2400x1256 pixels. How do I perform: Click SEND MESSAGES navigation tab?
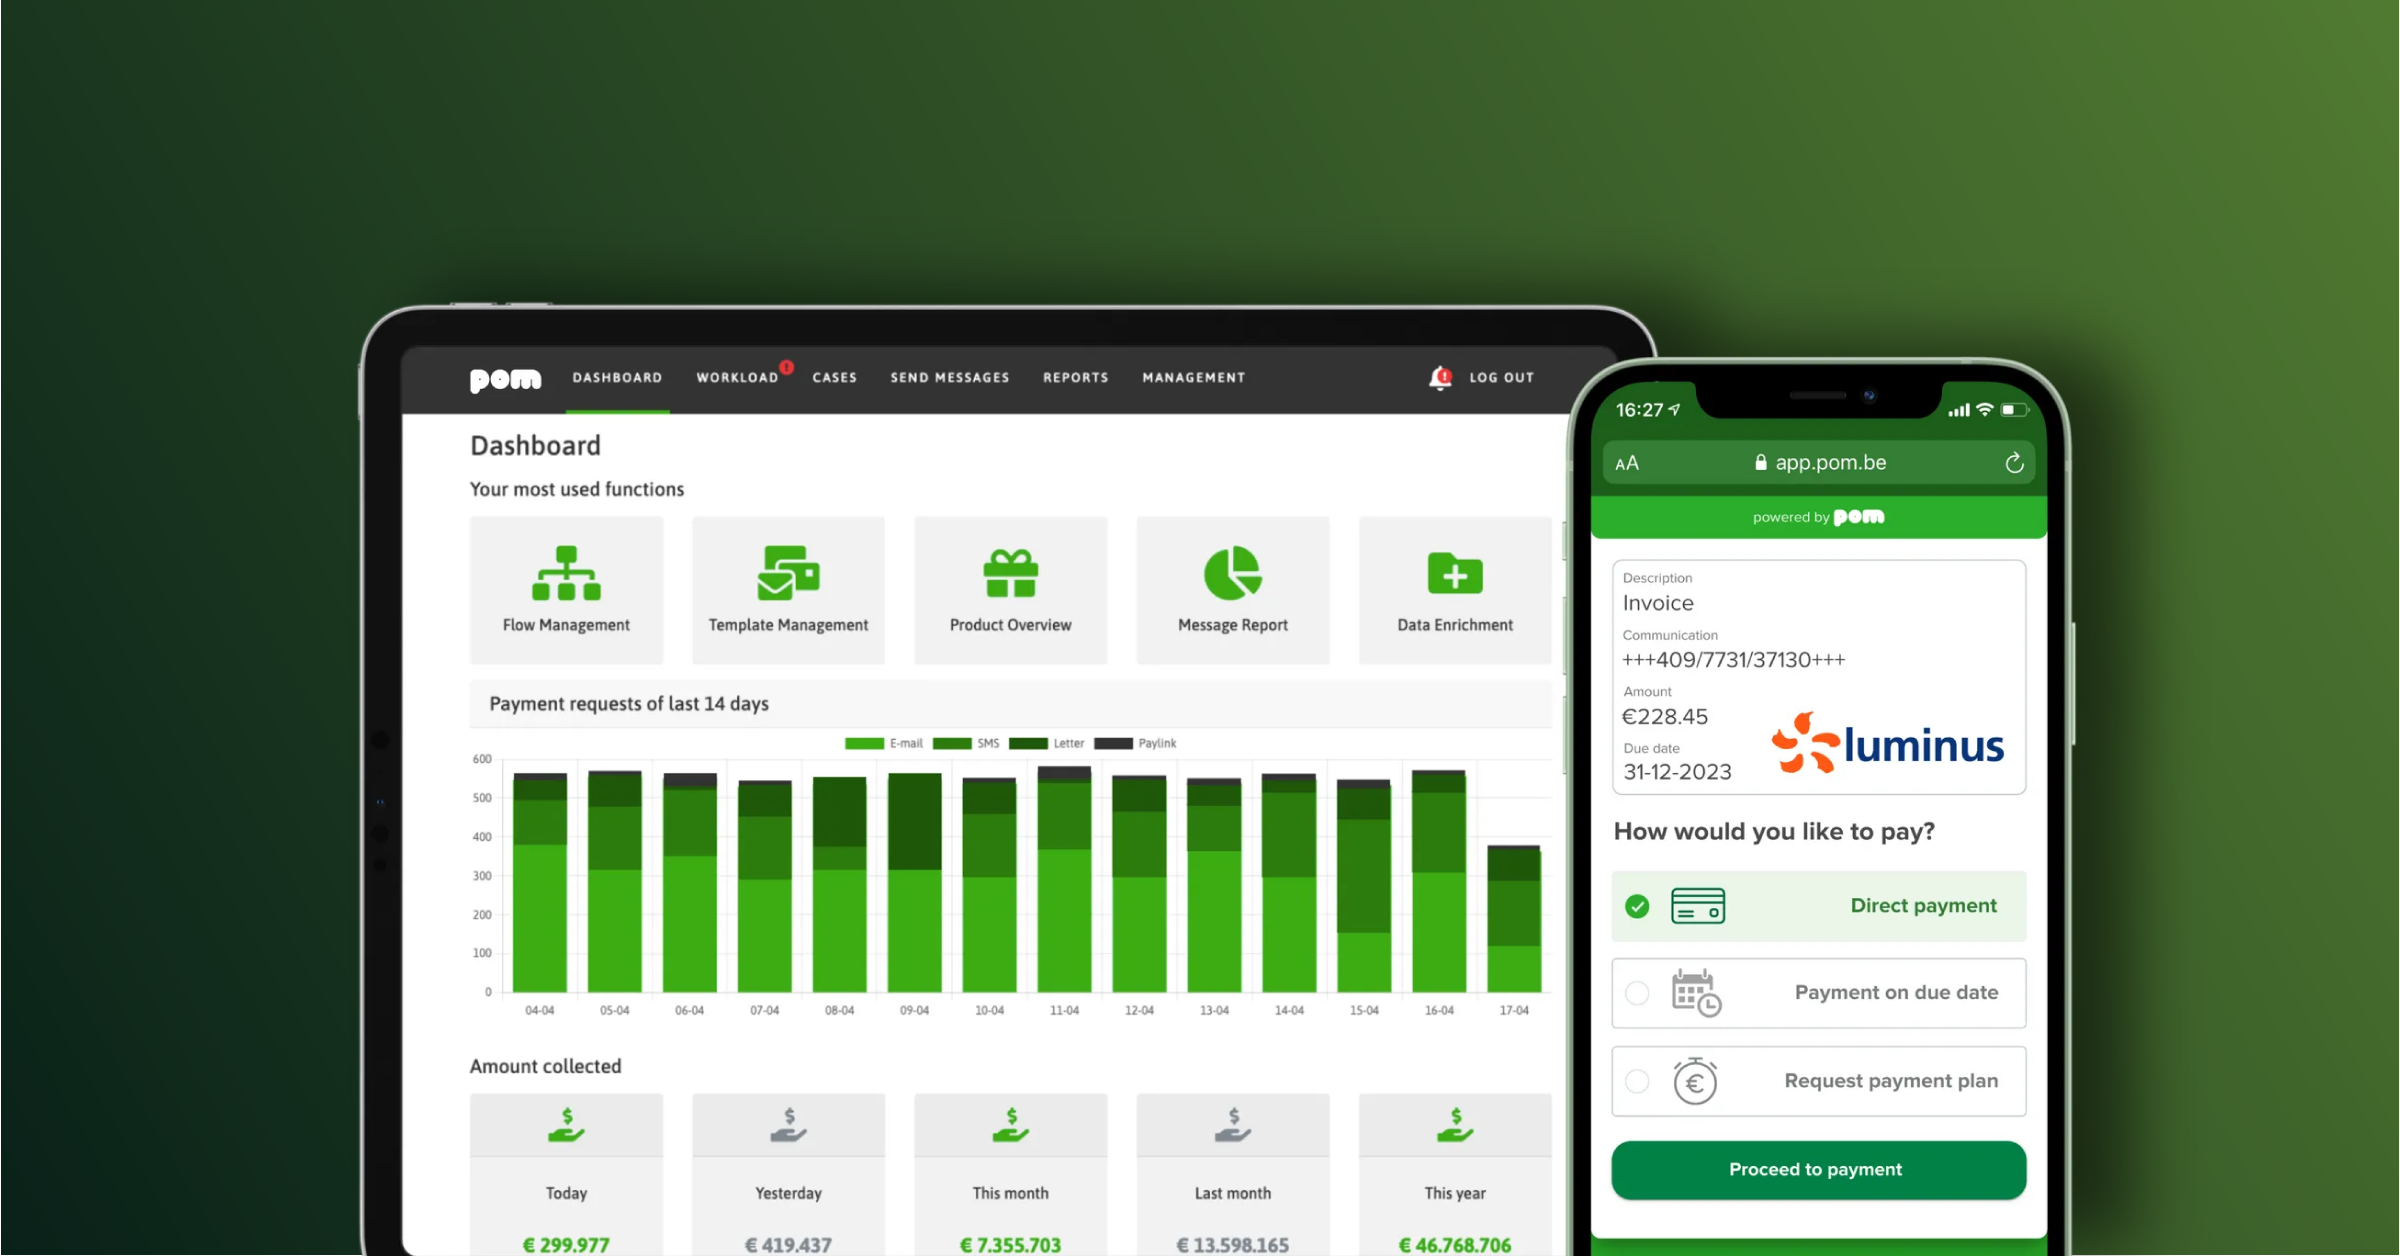coord(948,376)
